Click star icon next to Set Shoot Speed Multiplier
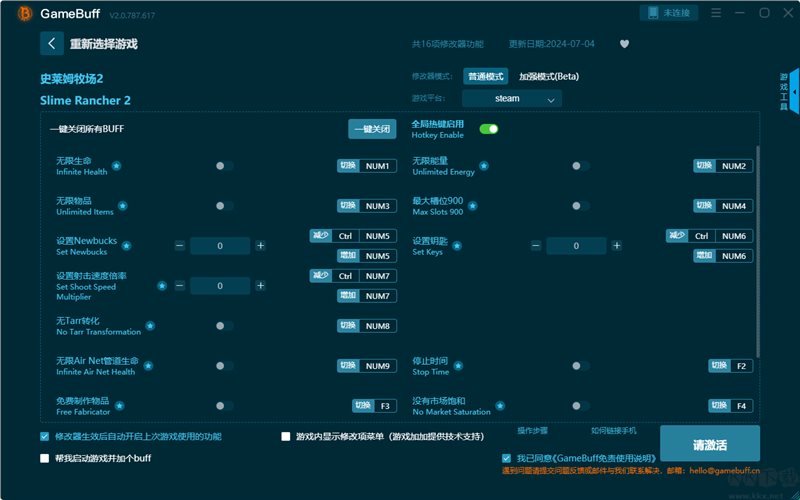Screen dimensions: 800x500 click(162, 286)
